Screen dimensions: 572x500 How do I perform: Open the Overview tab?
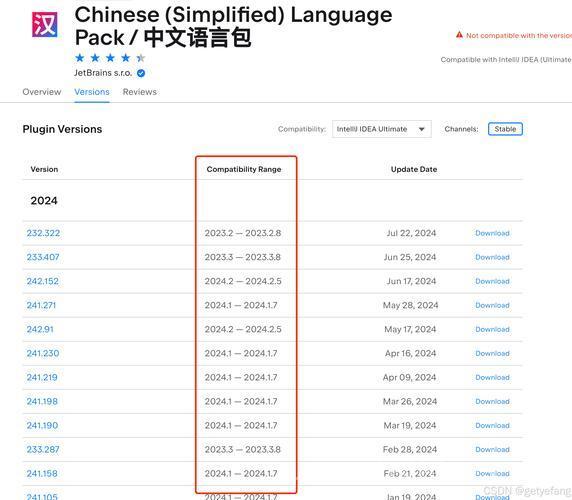(x=42, y=92)
